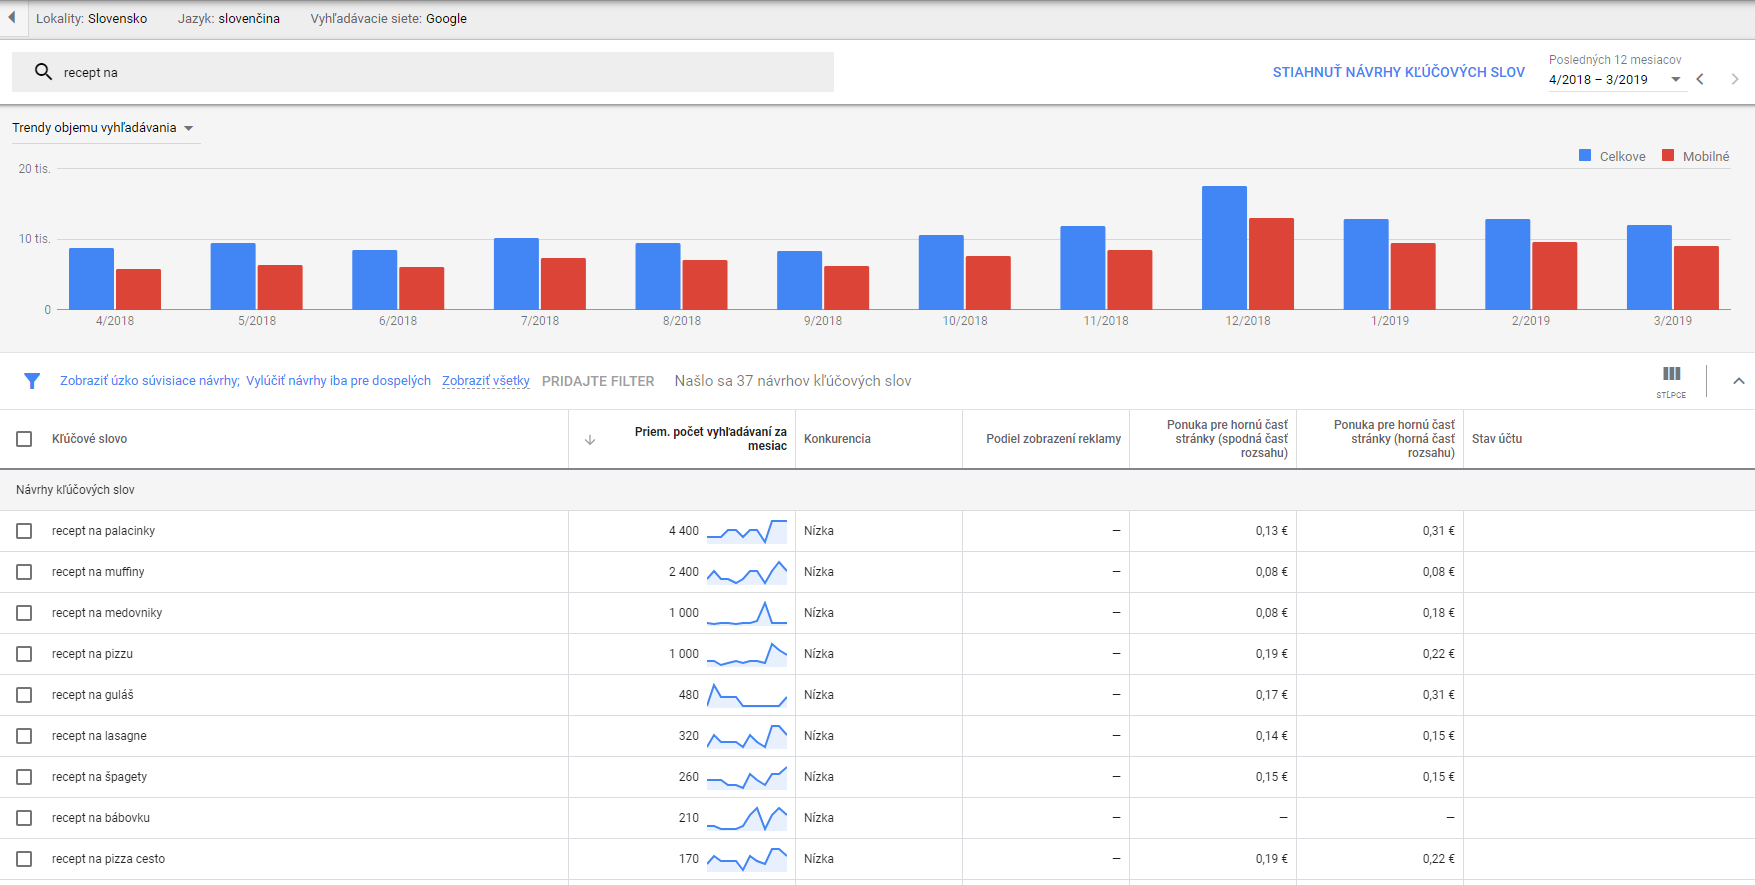Image resolution: width=1755 pixels, height=885 pixels.
Task: Check the recept na bábovku row
Action: point(24,818)
